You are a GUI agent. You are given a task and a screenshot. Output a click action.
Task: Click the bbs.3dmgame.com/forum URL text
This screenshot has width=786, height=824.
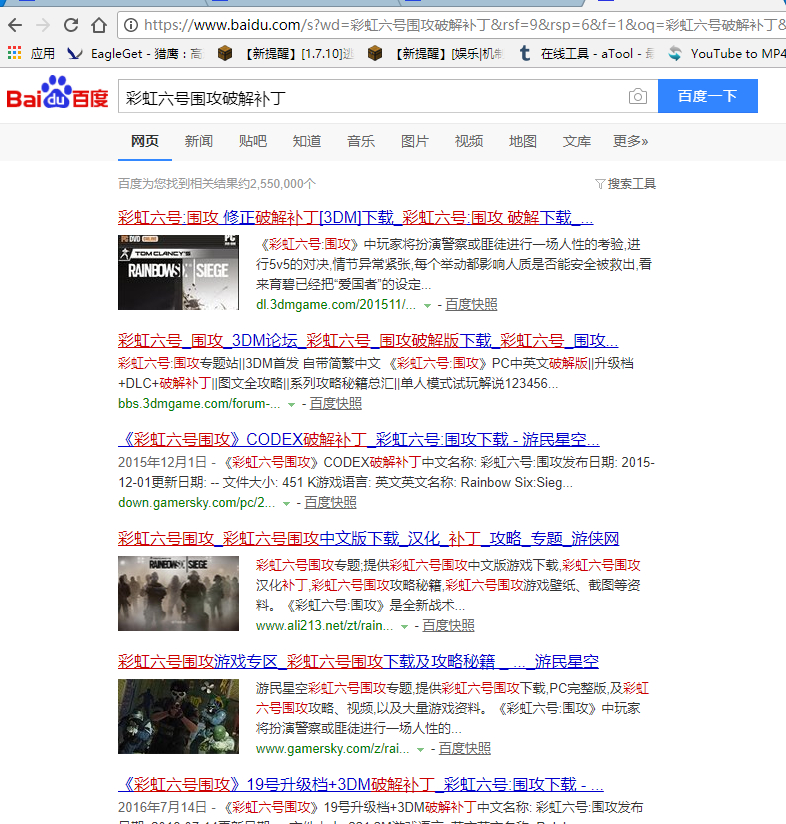pyautogui.click(x=200, y=403)
